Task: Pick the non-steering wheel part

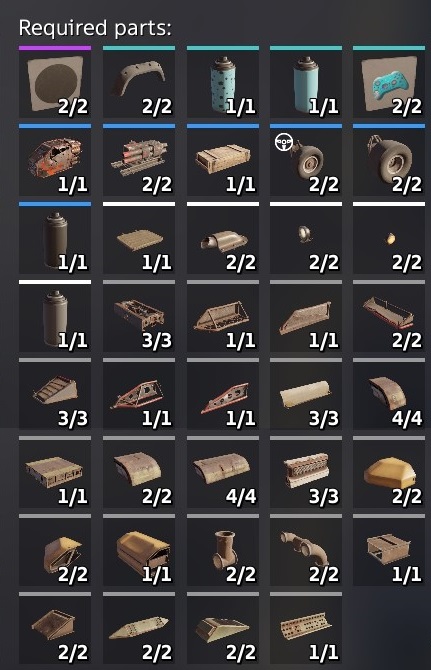Action: [x=389, y=160]
